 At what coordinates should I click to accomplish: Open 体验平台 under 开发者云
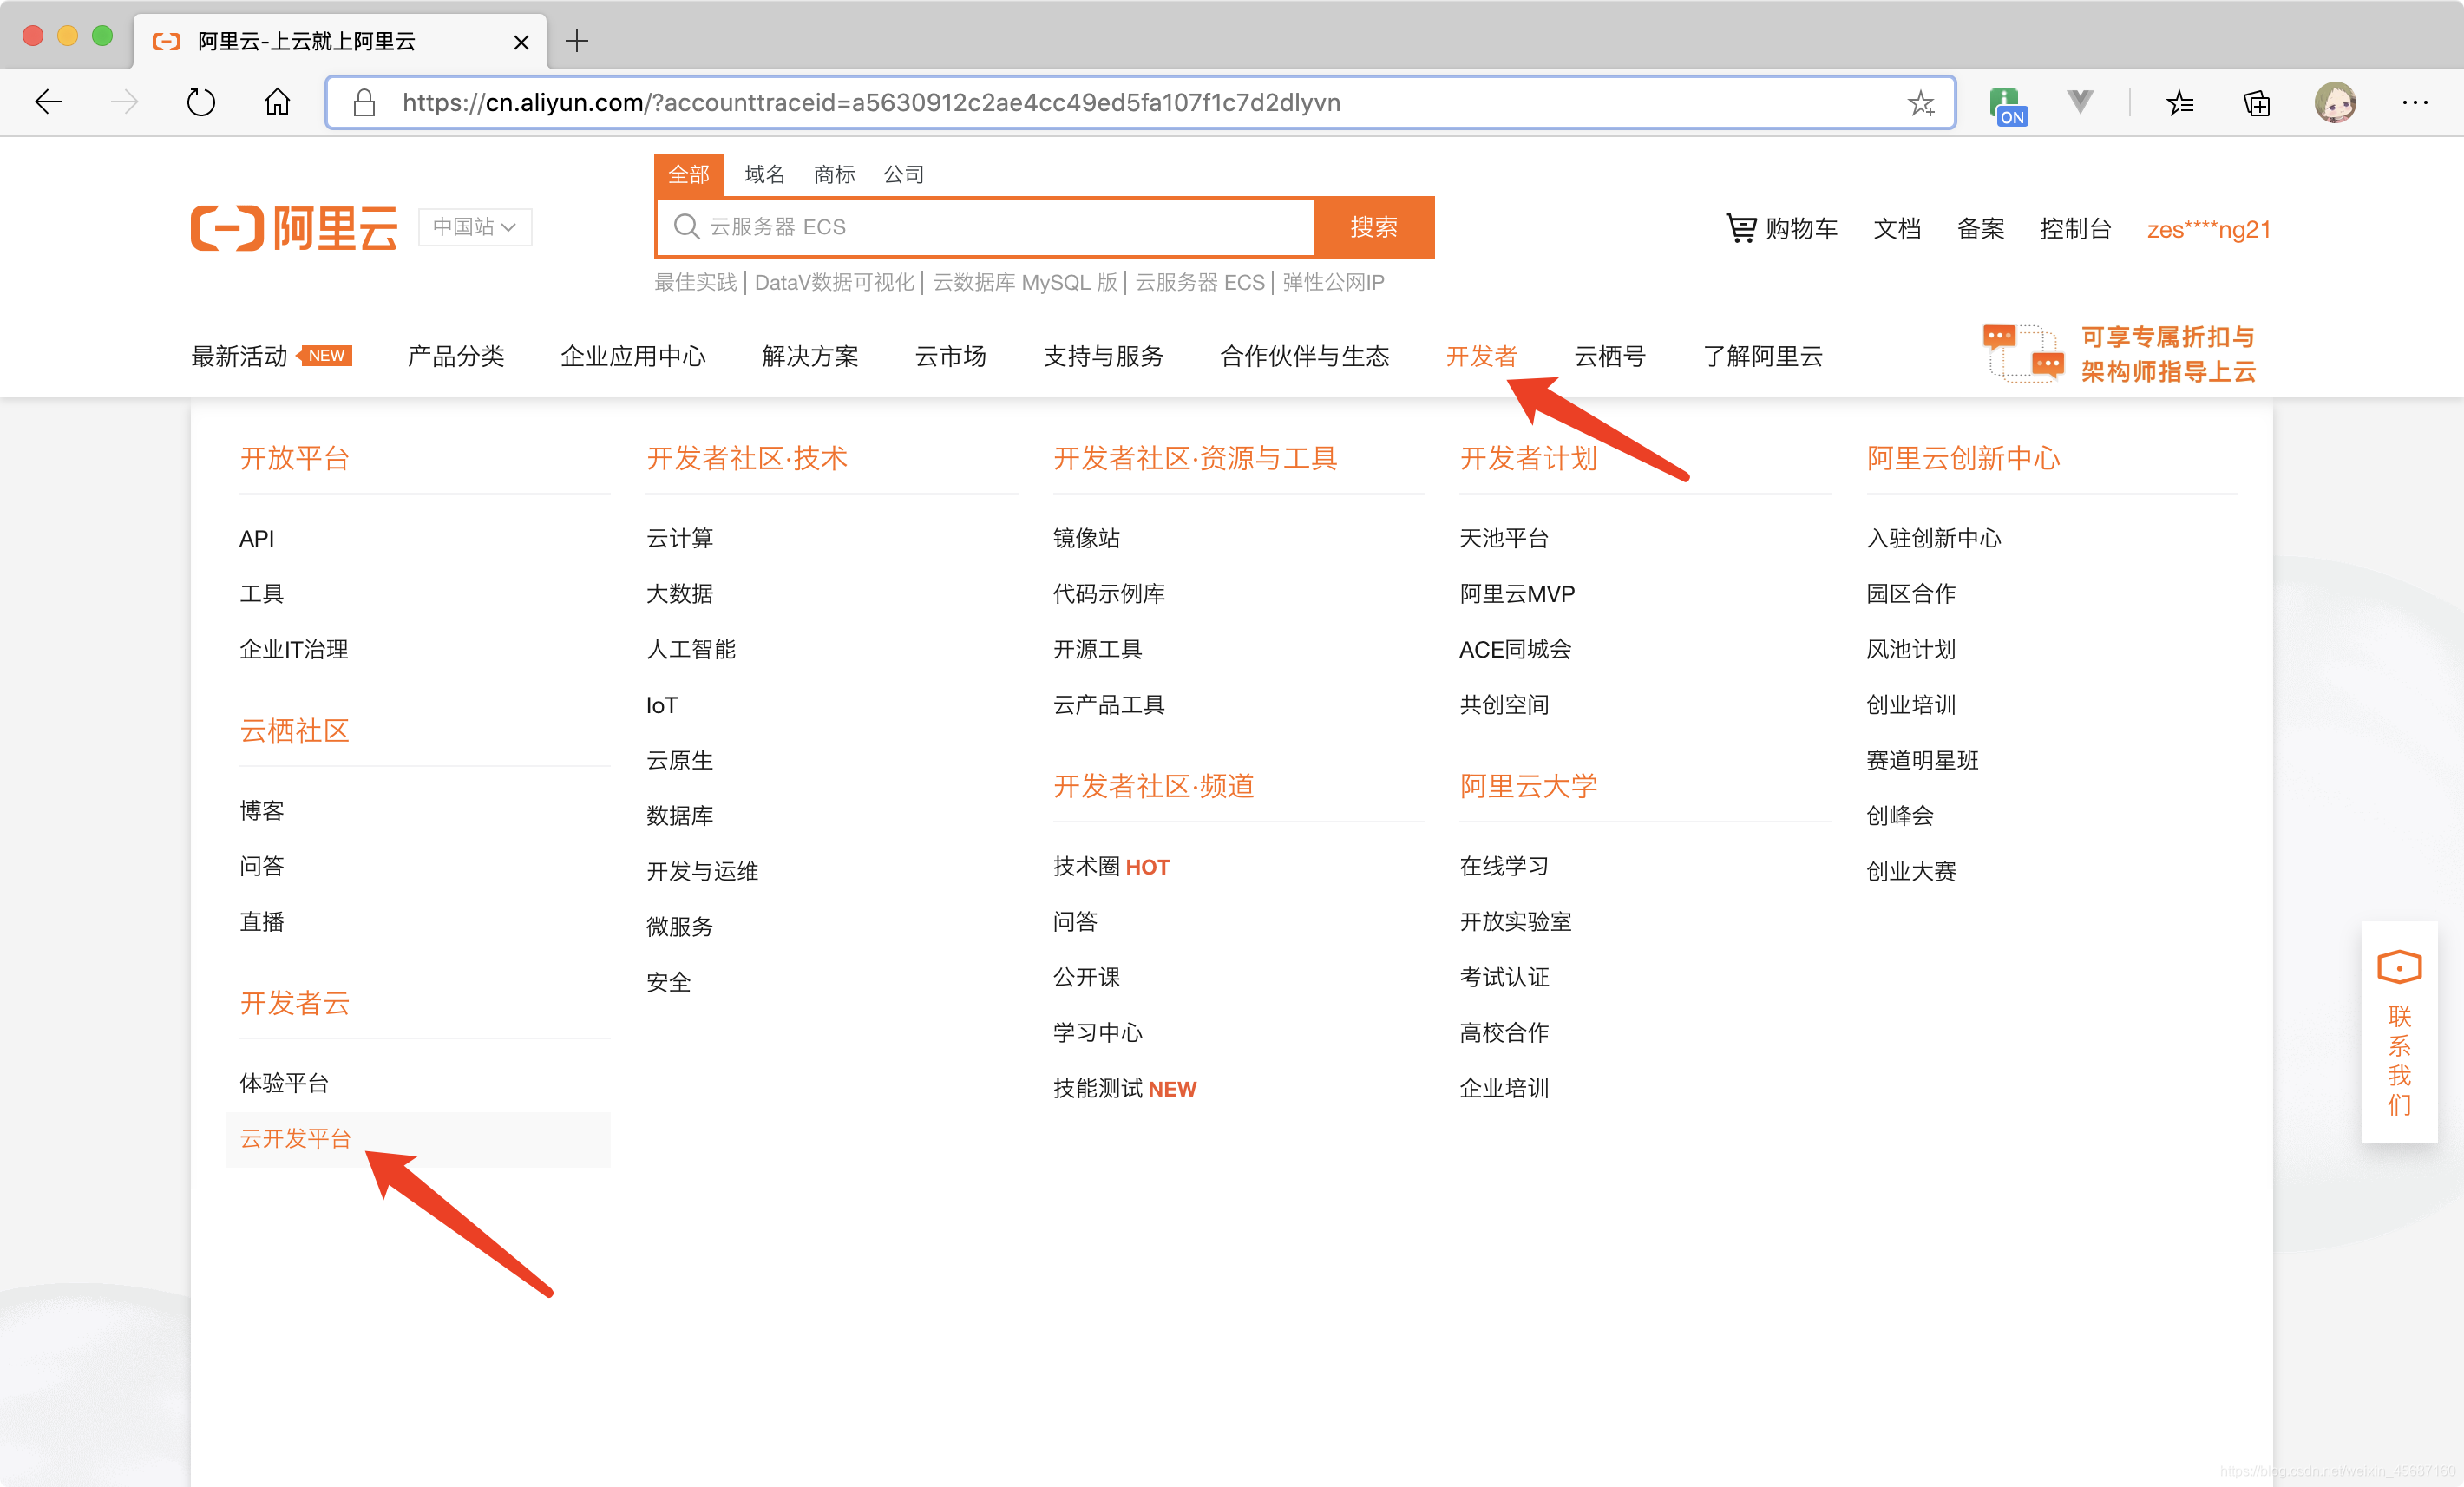coord(284,1083)
